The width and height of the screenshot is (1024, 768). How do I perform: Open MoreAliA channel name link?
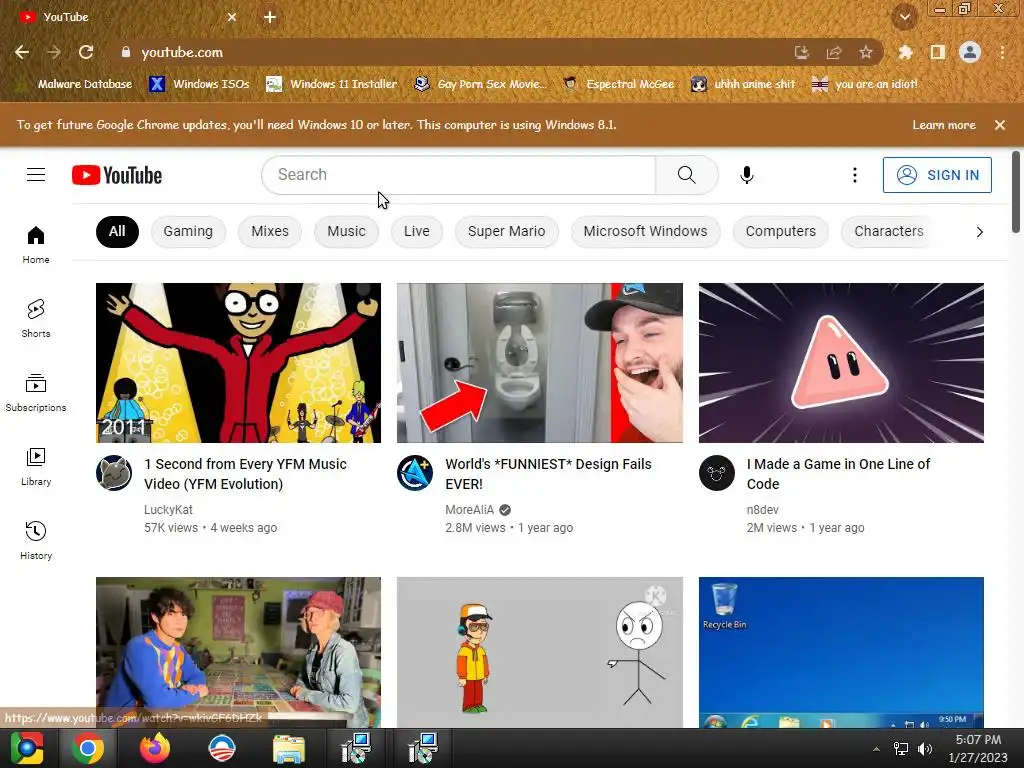point(470,509)
